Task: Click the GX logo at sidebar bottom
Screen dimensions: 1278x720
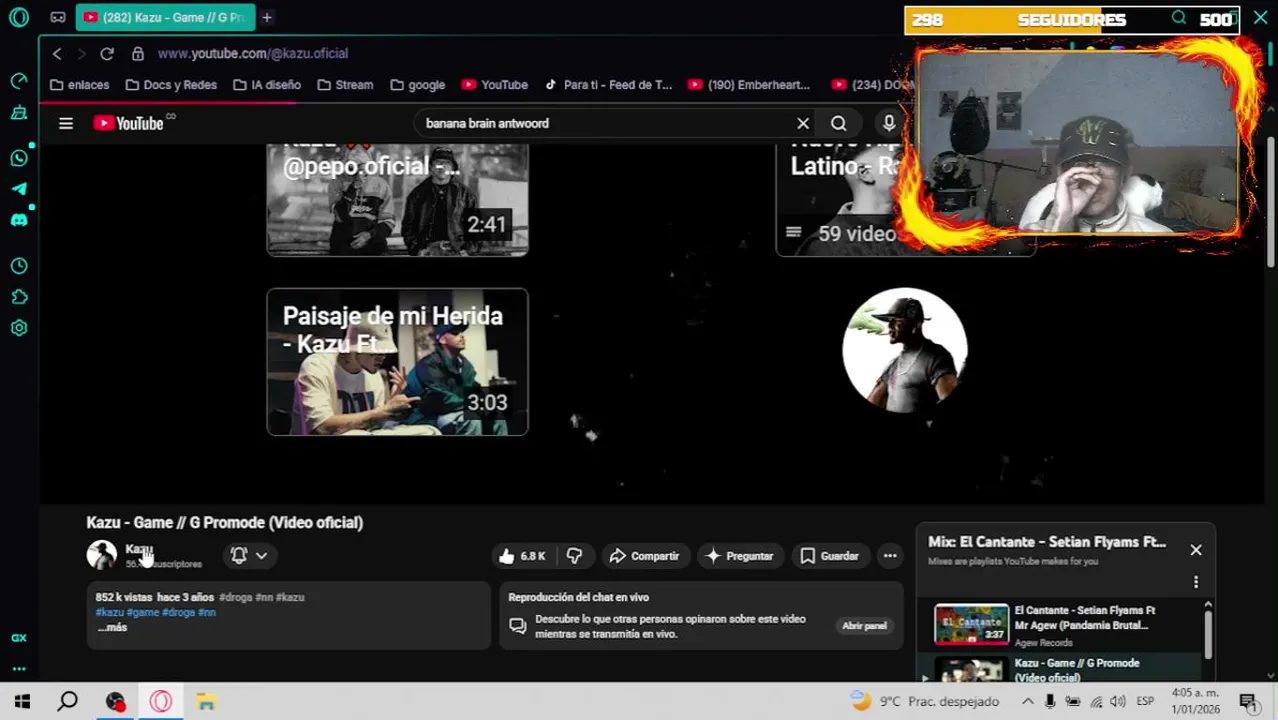Action: (19, 638)
